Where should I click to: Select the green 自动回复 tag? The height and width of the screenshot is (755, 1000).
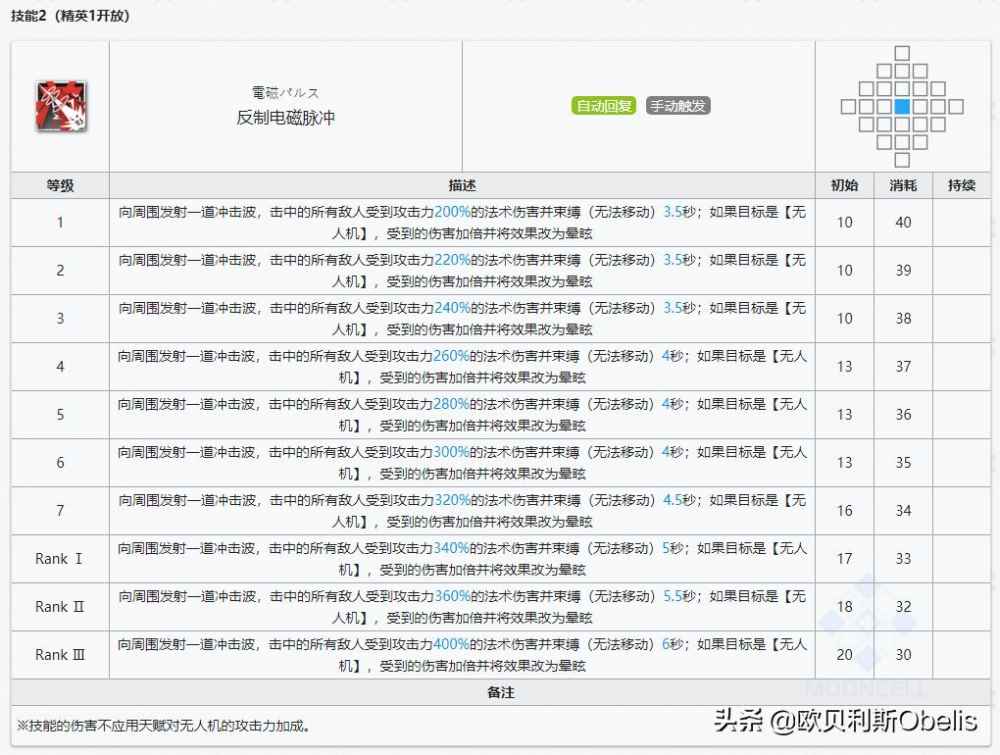[604, 106]
